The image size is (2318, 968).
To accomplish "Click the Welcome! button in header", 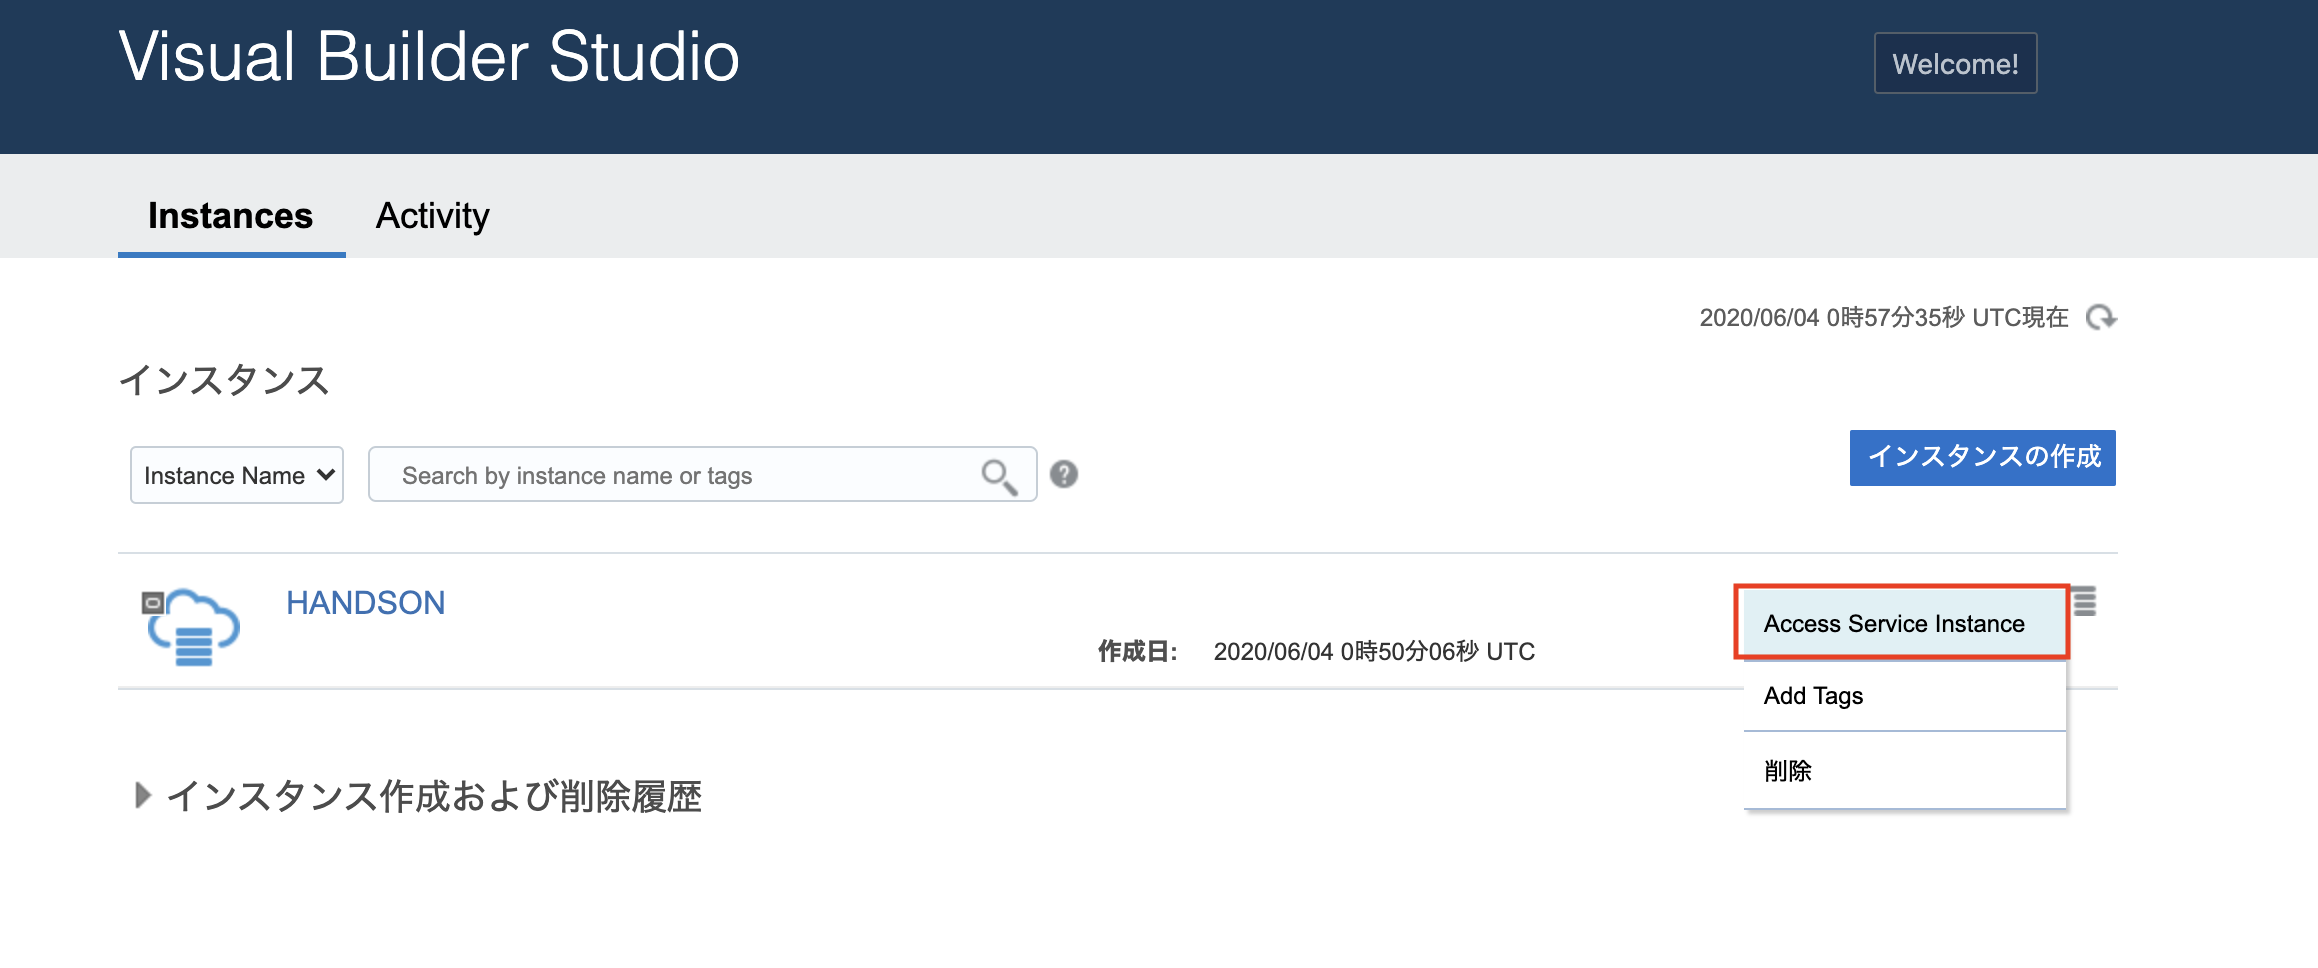I will 1954,64.
